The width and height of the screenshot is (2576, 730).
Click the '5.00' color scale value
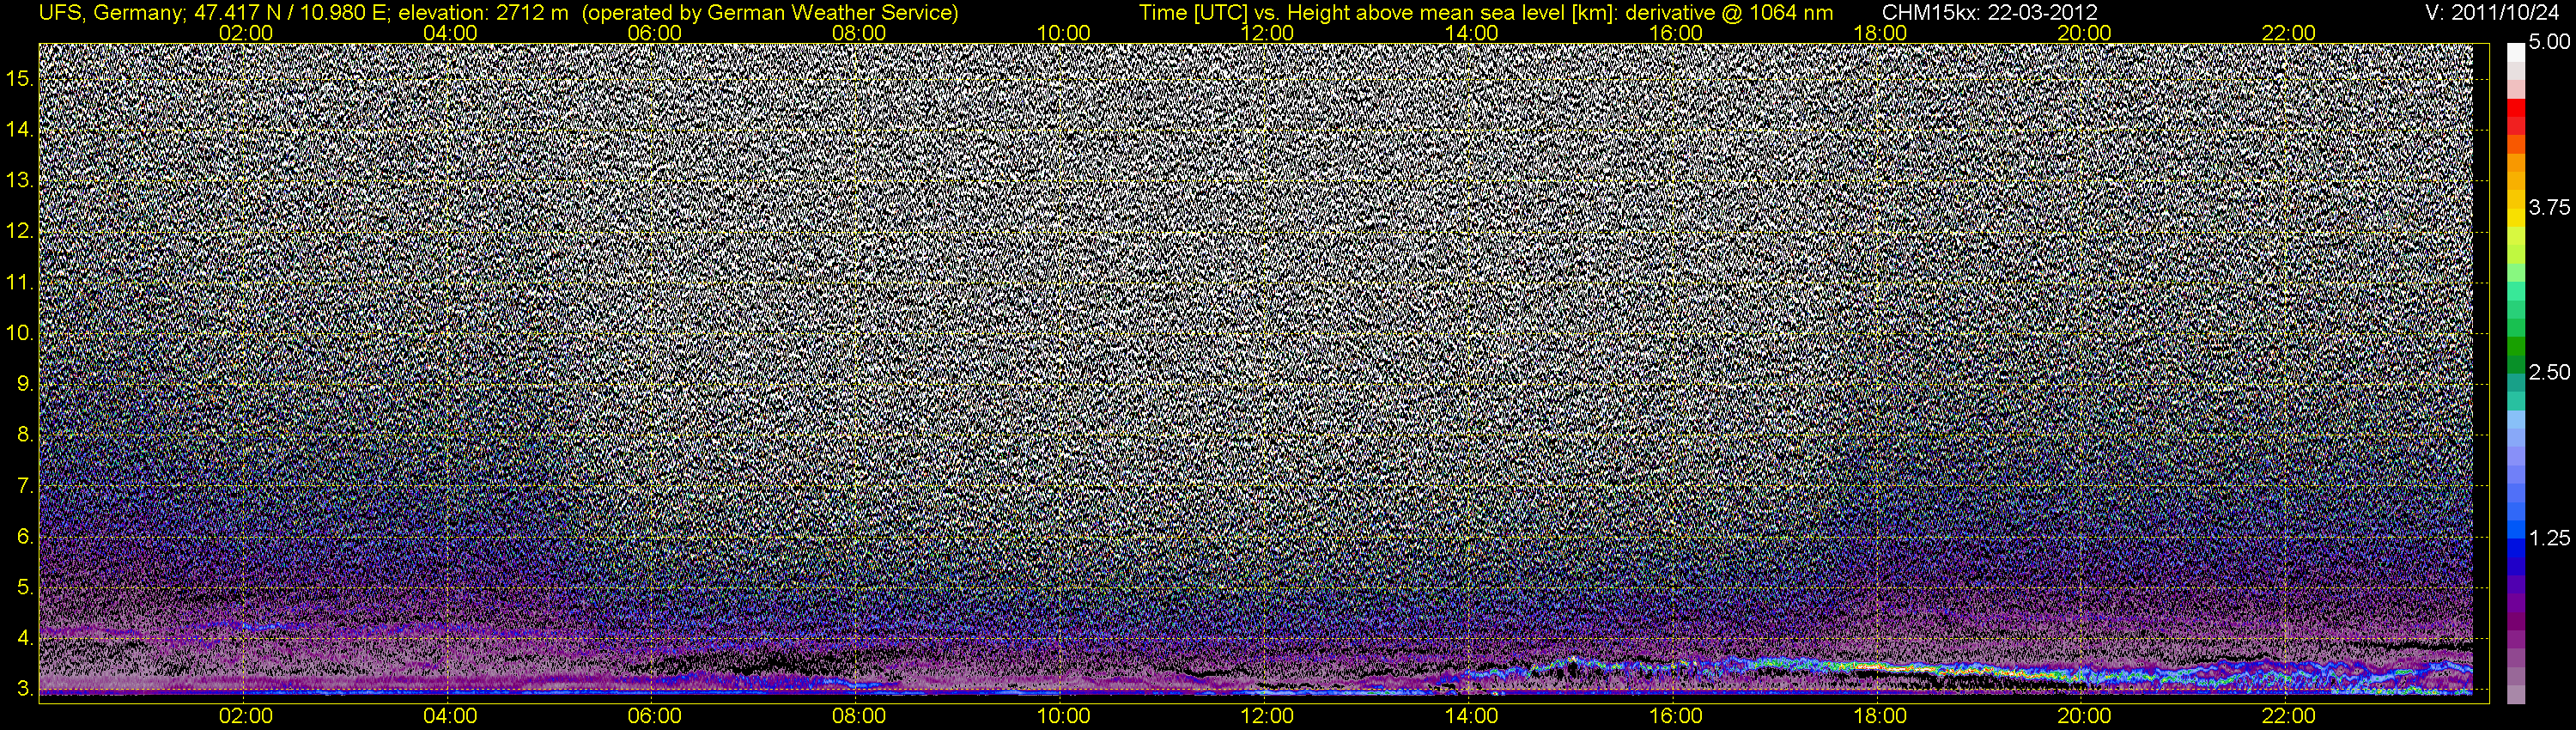coord(2548,43)
